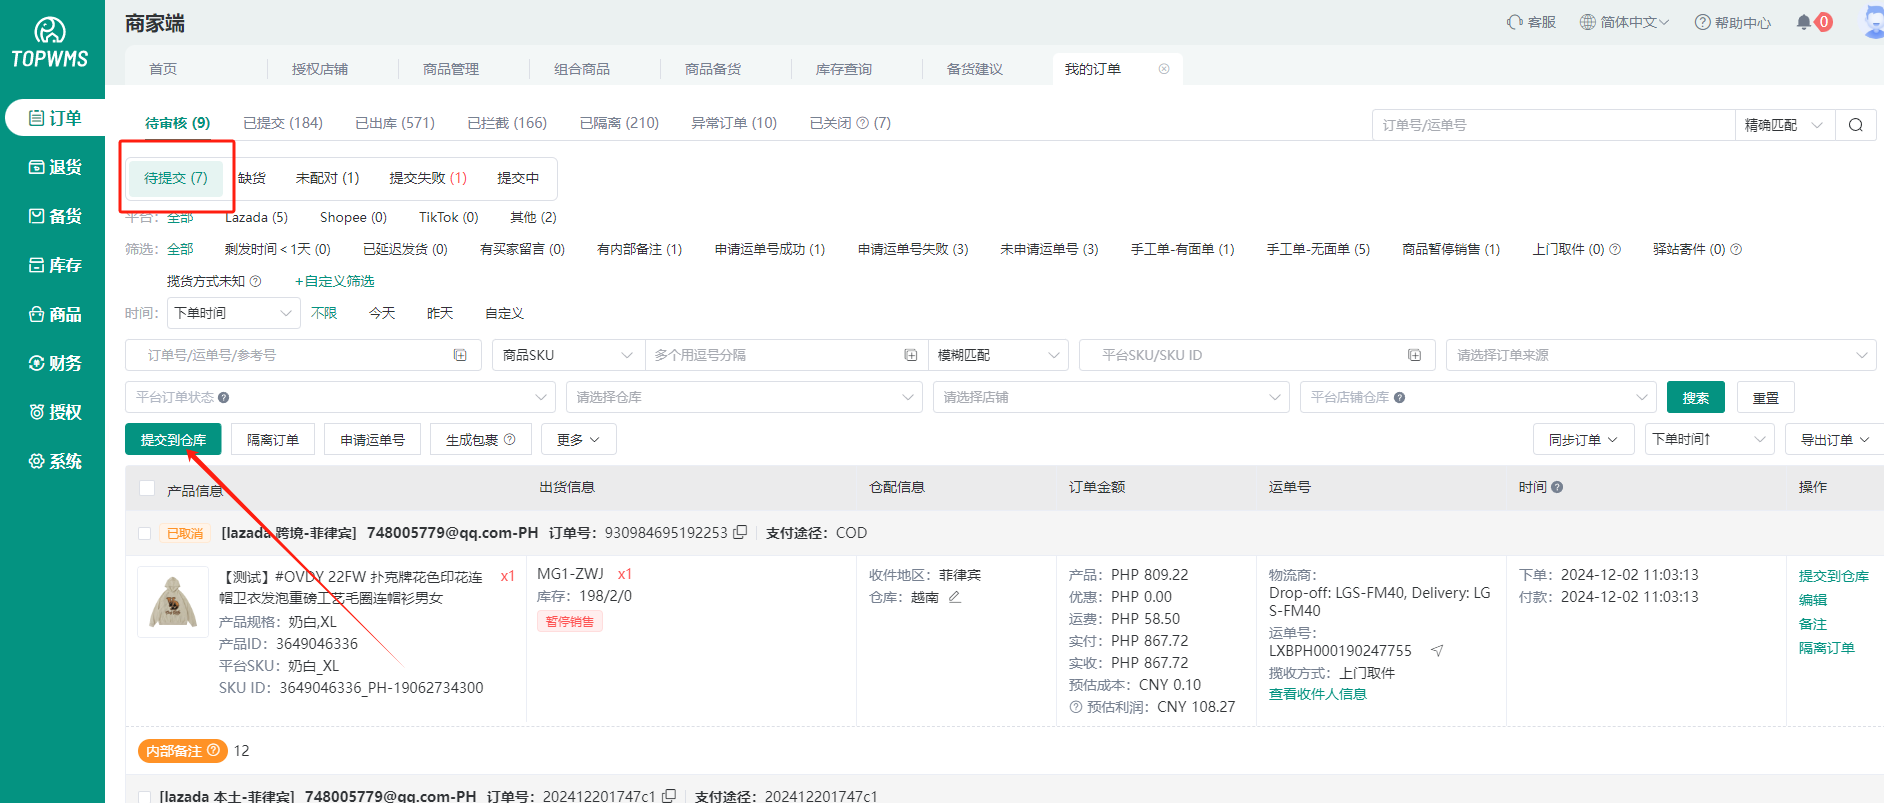Viewport: 1884px width, 803px height.
Task: Open the 退货 sidebar section
Action: [x=55, y=167]
